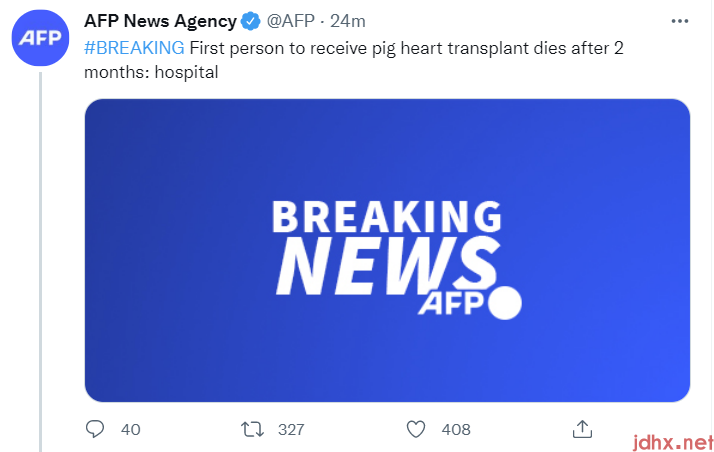Click the white circle in the image
This screenshot has width=714, height=452.
click(x=504, y=302)
